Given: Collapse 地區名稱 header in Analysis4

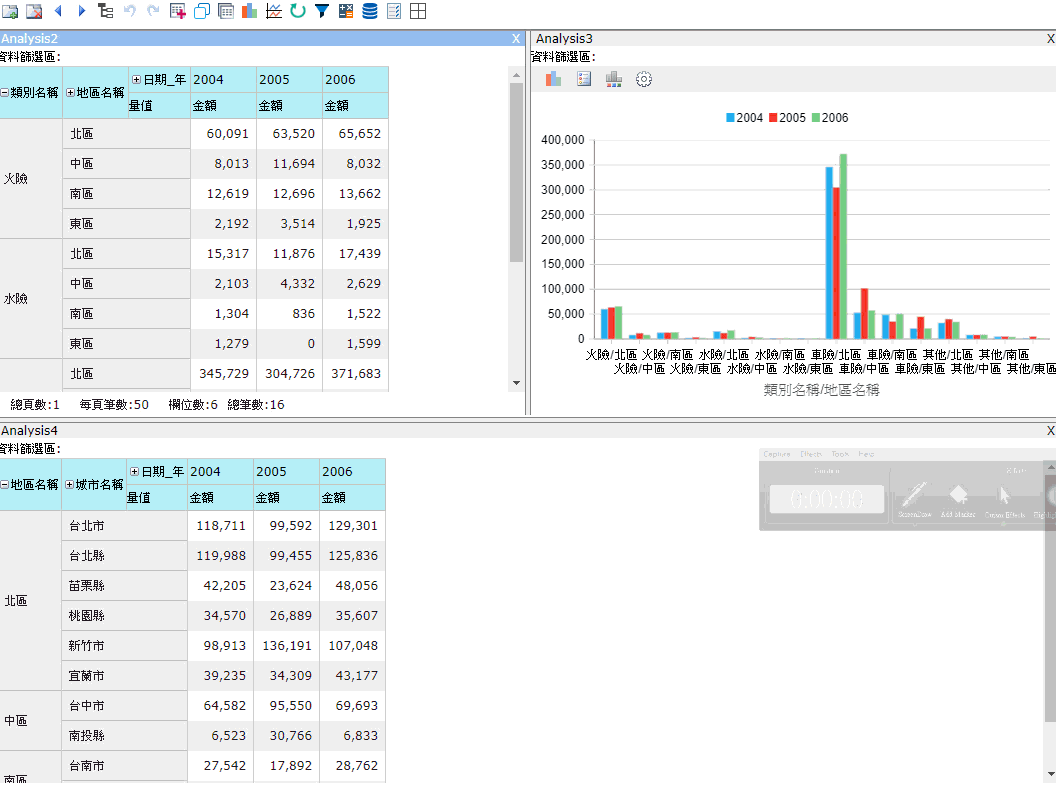Looking at the screenshot, I should pyautogui.click(x=5, y=484).
